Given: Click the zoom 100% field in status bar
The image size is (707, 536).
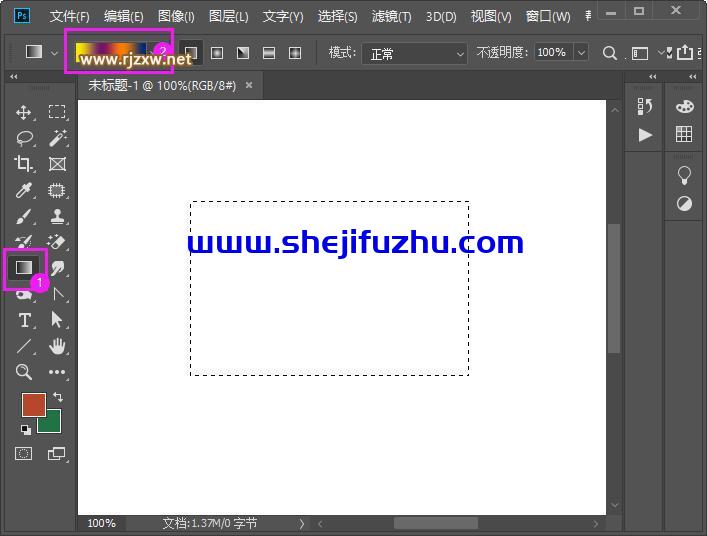Looking at the screenshot, I should [x=101, y=523].
